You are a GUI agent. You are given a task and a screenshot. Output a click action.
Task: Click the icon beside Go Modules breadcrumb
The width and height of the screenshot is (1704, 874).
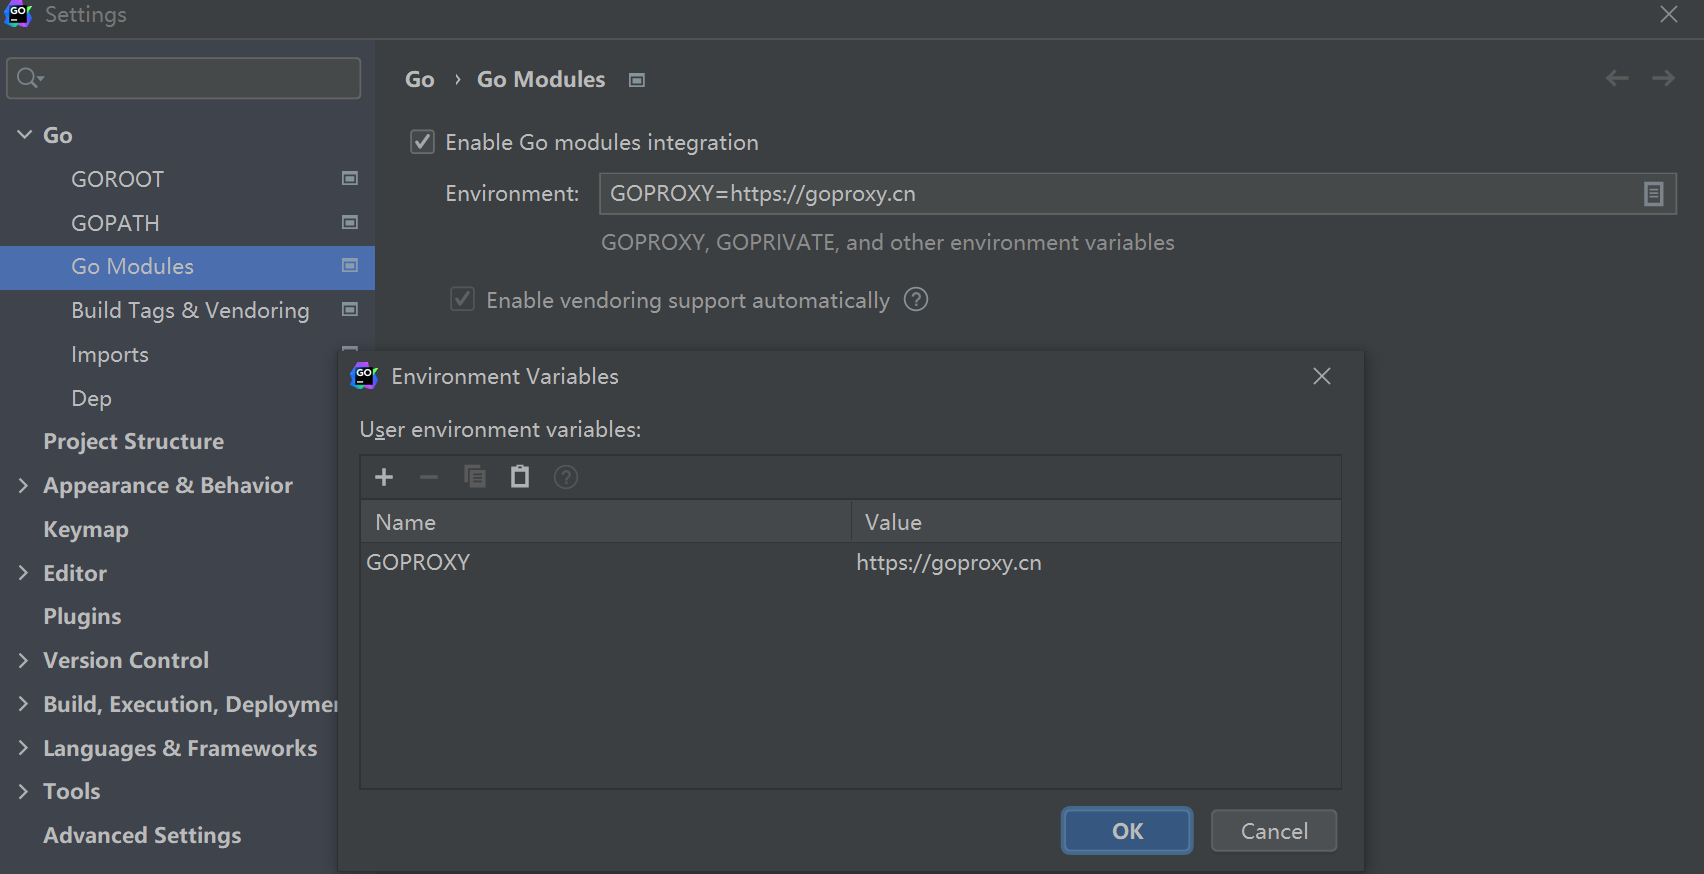pos(637,80)
